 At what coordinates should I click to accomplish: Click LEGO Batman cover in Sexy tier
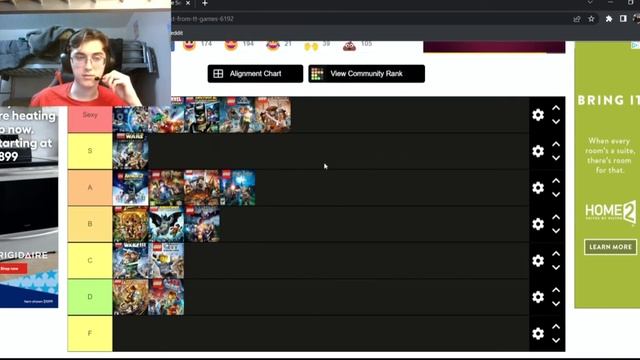[x=202, y=115]
